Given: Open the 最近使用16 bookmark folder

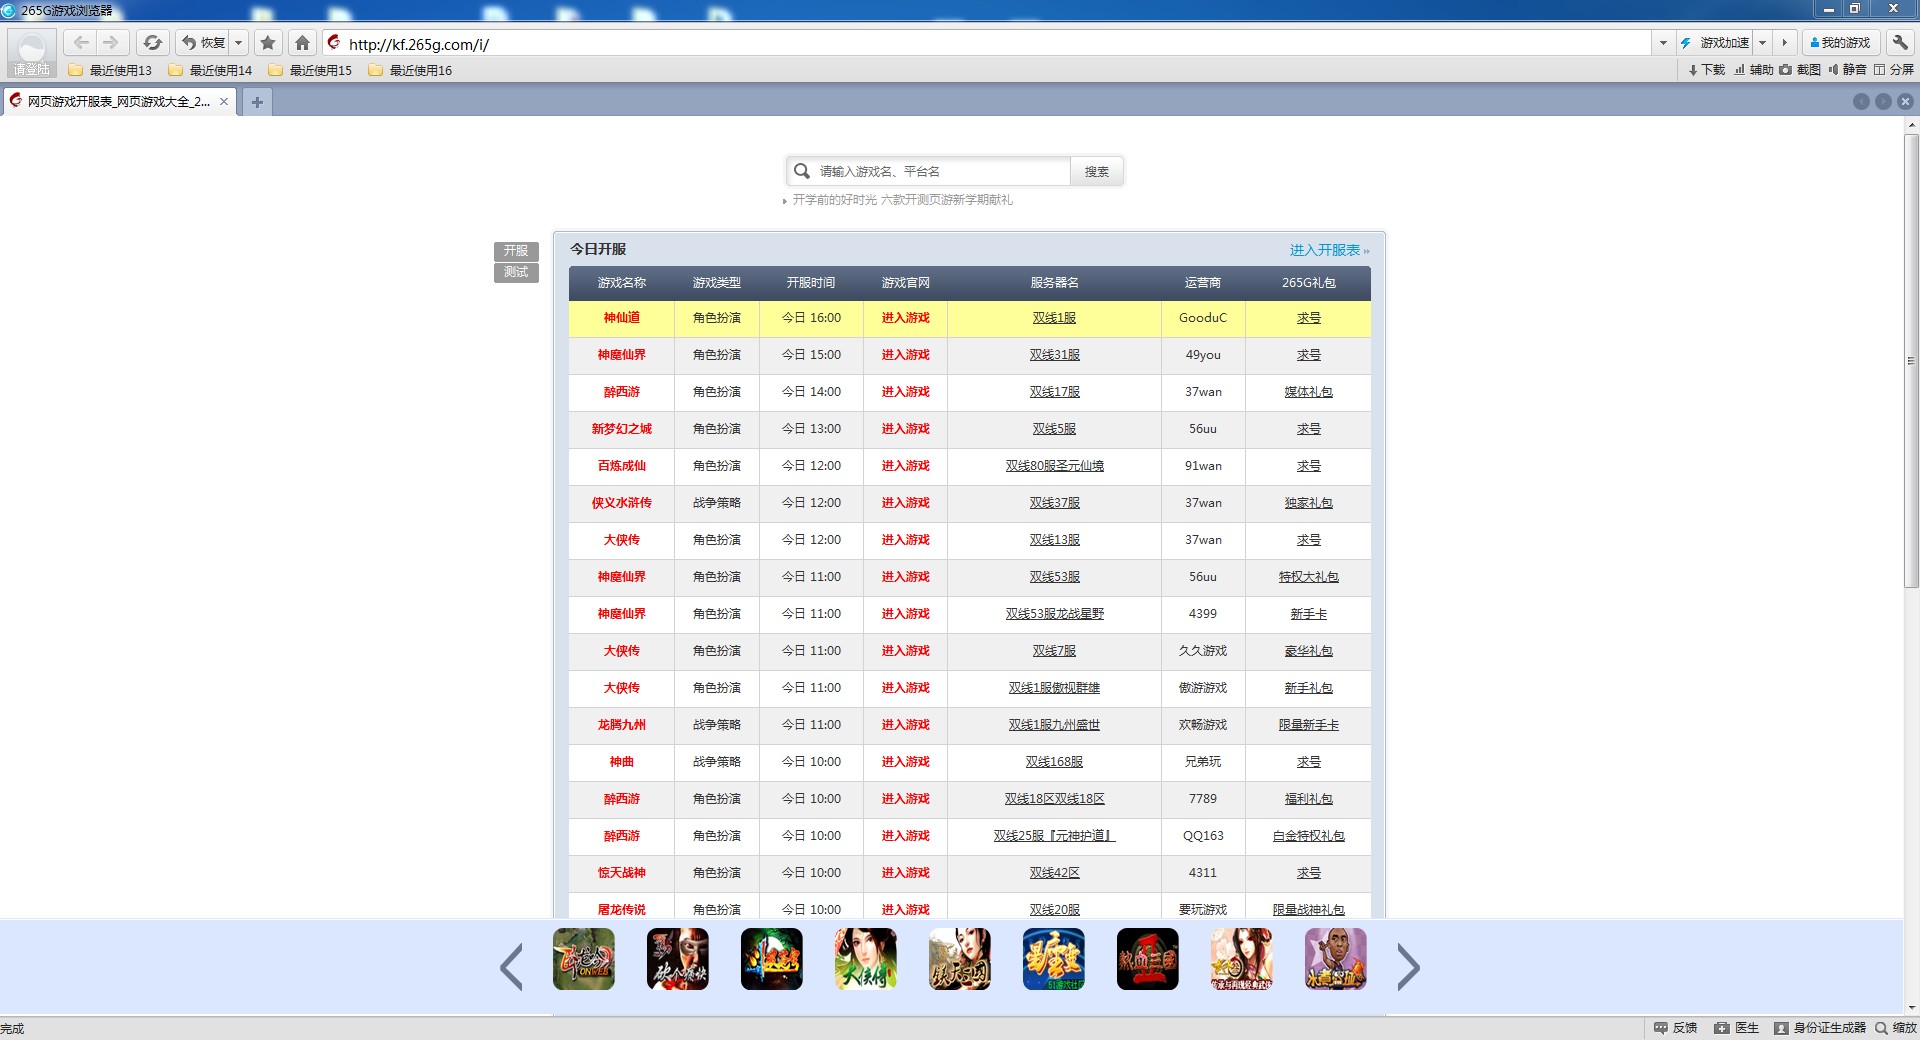Looking at the screenshot, I should pyautogui.click(x=410, y=70).
